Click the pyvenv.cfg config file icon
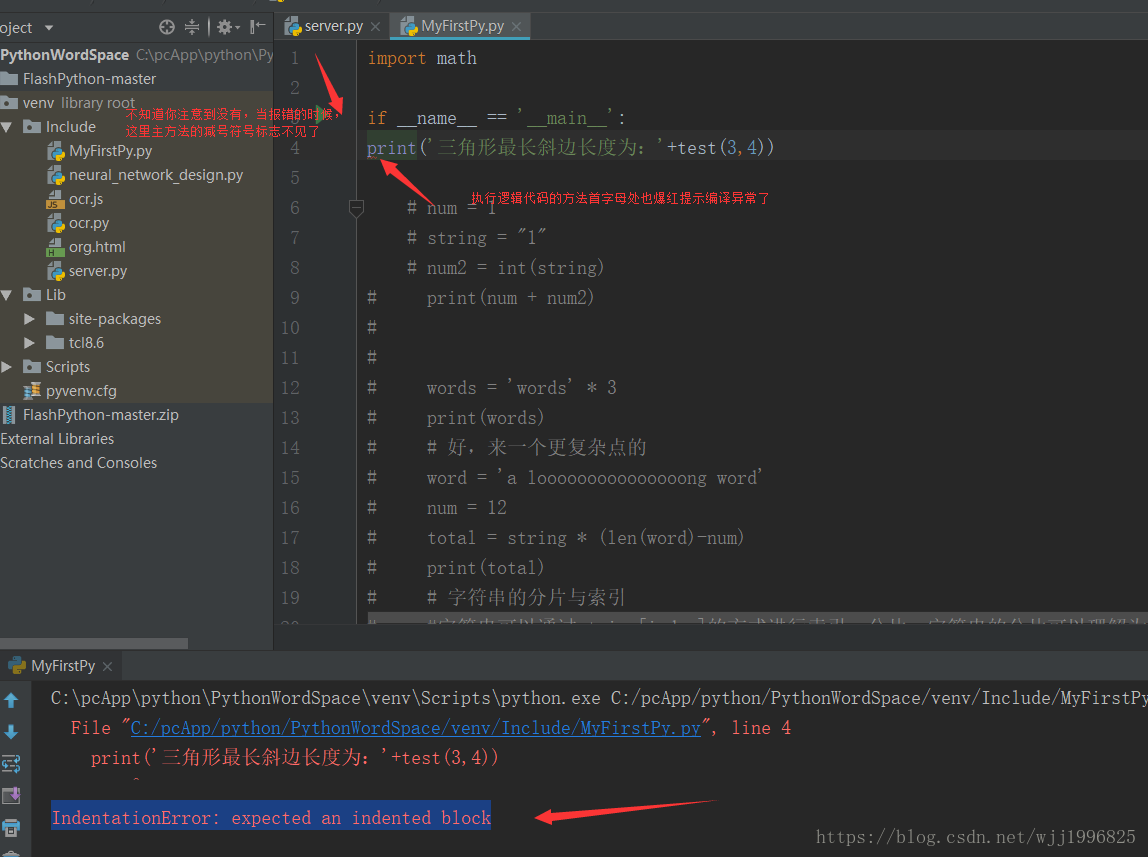The height and width of the screenshot is (857, 1148). tap(32, 391)
